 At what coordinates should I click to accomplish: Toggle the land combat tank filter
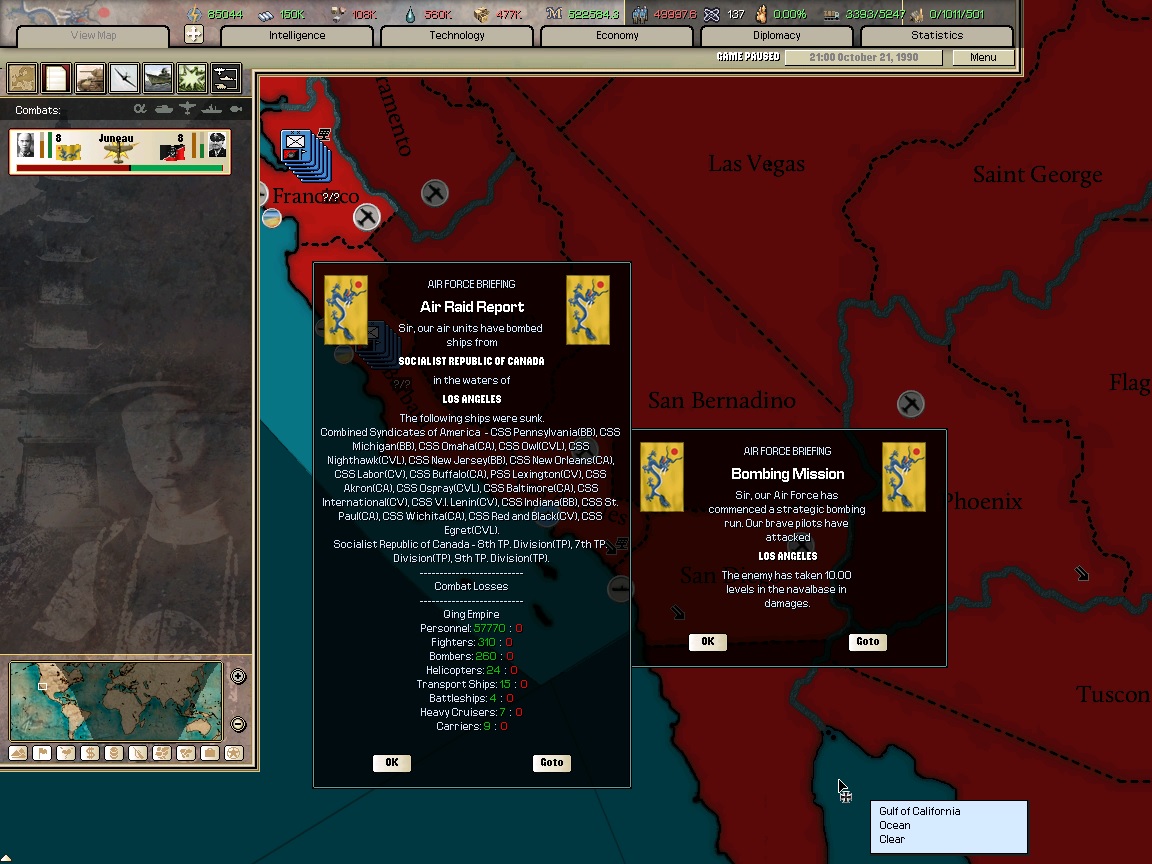pos(164,109)
